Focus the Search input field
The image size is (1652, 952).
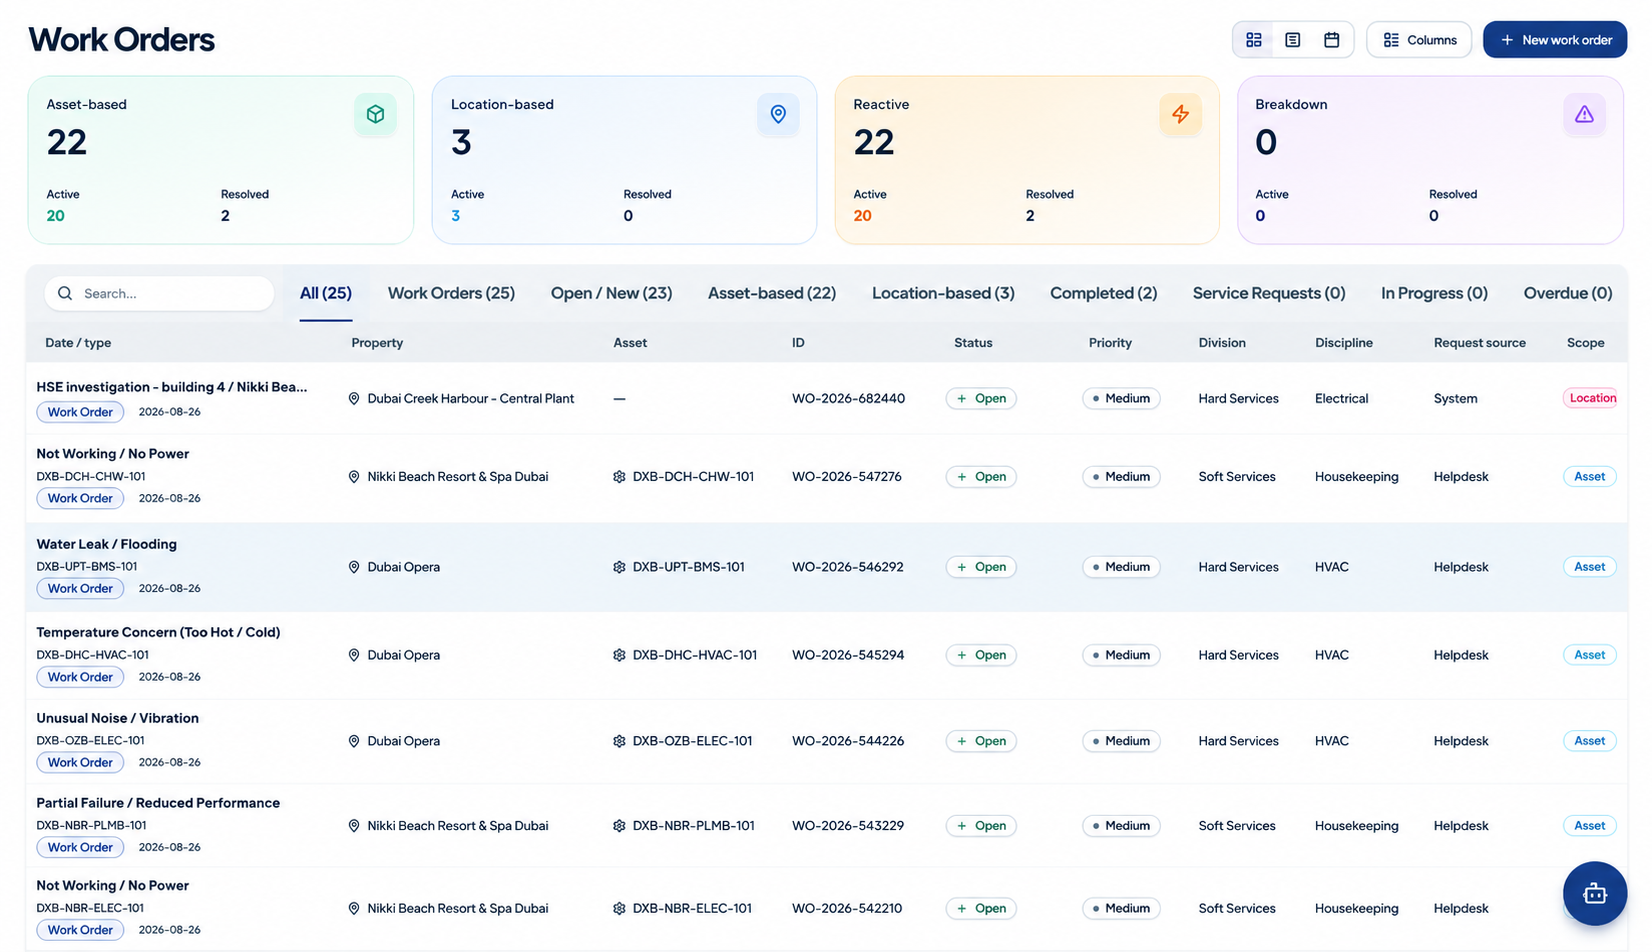(159, 293)
